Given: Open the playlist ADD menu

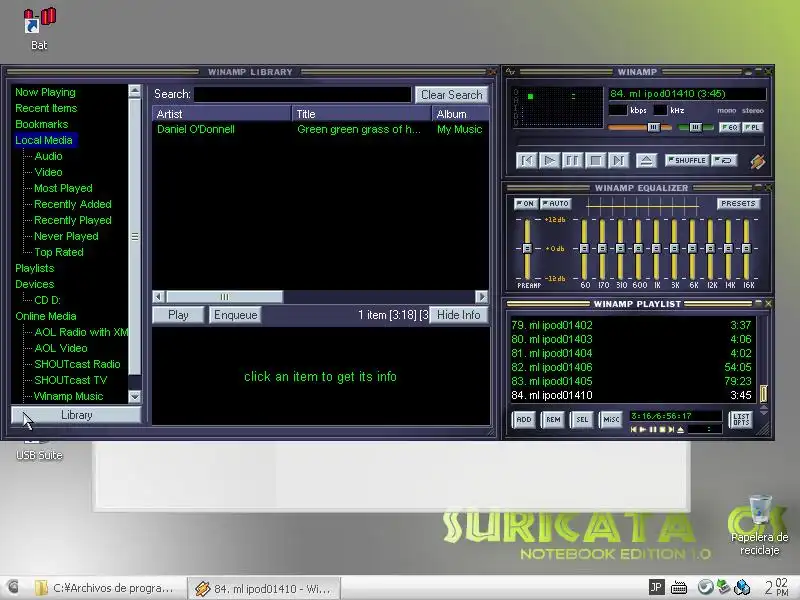Looking at the screenshot, I should click(523, 420).
